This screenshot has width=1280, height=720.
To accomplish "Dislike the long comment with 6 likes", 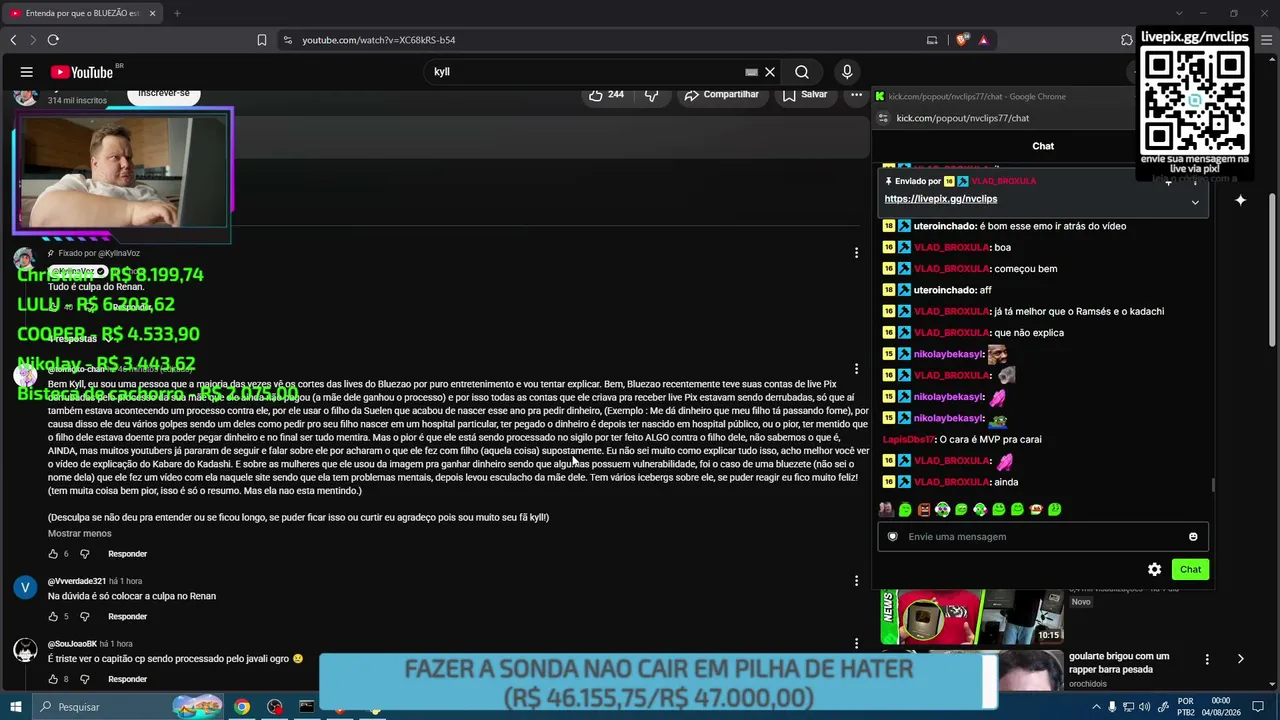I will (84, 554).
